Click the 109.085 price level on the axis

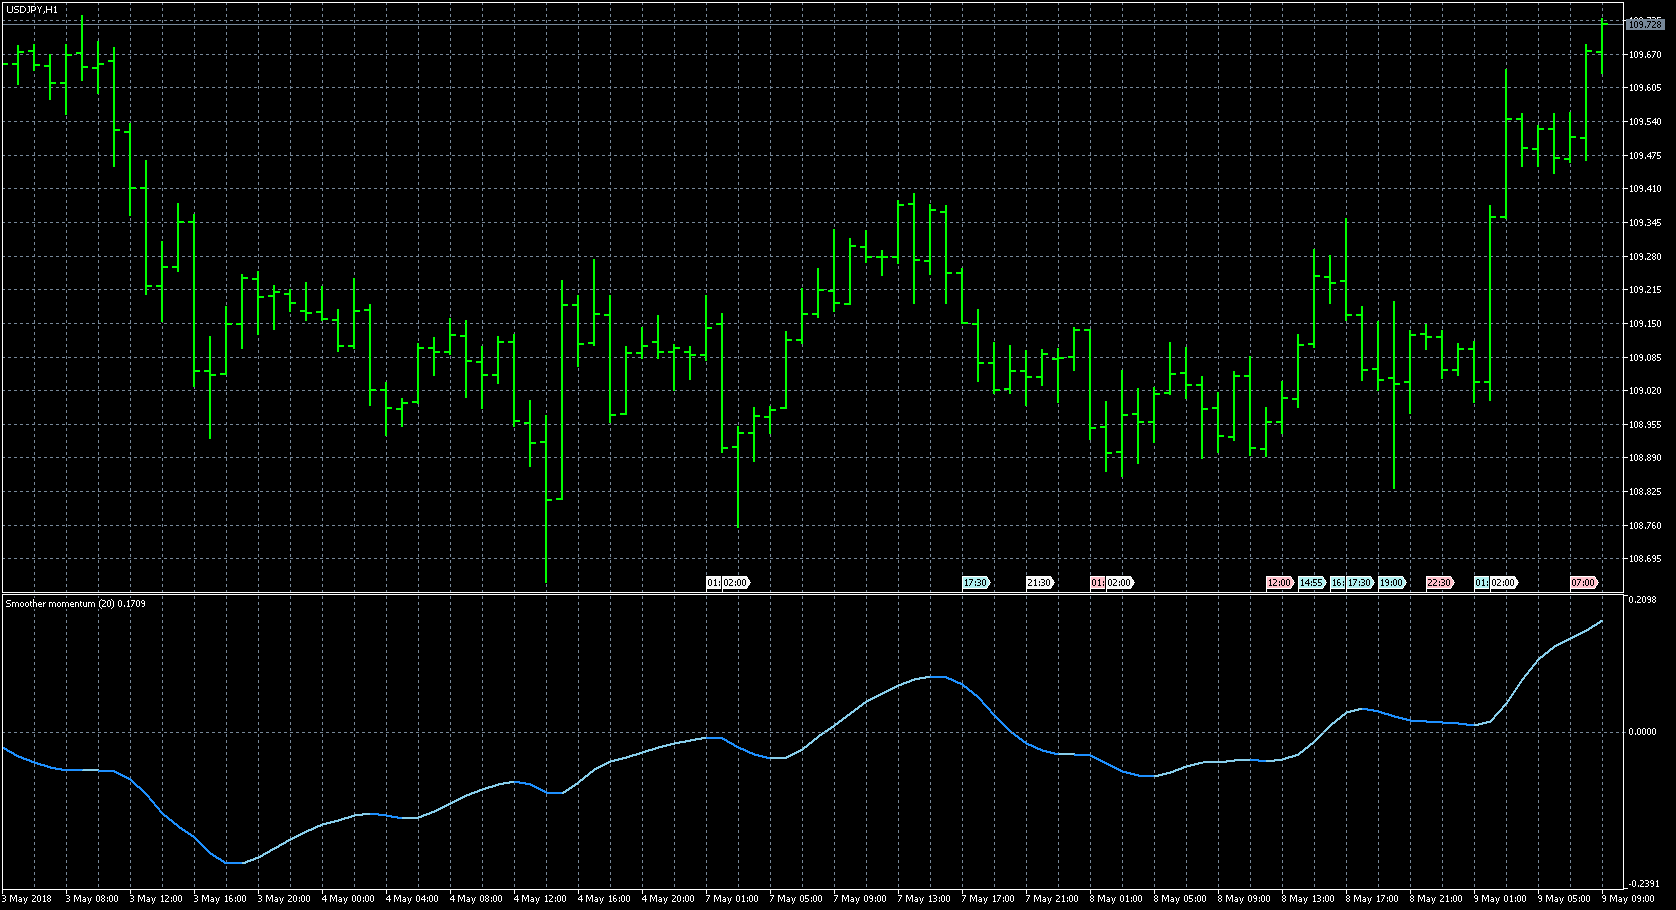[x=1645, y=357]
